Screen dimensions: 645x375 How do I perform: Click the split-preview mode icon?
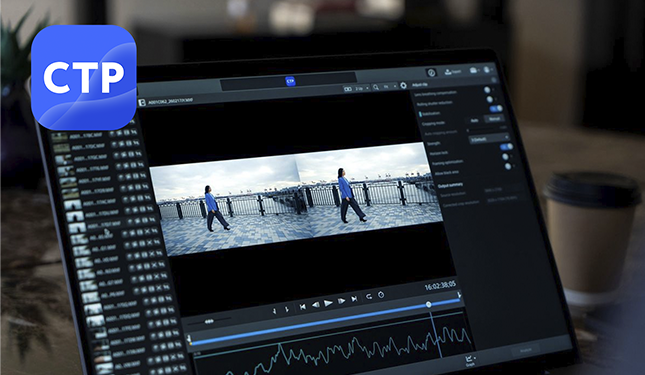pyautogui.click(x=348, y=88)
